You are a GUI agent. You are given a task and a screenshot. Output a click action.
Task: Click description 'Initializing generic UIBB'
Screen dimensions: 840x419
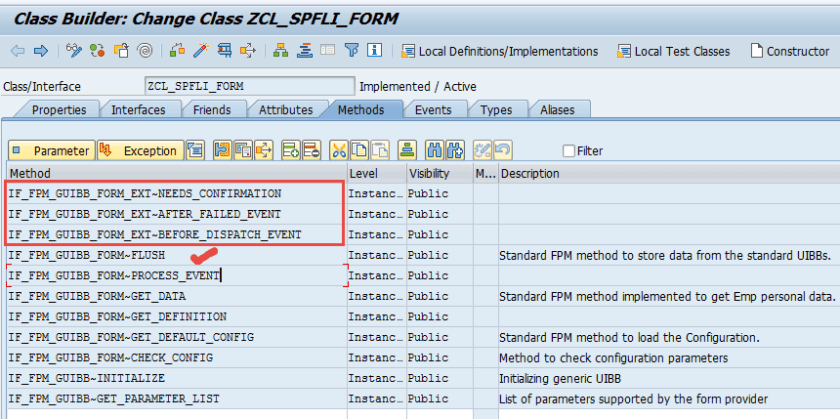tap(560, 379)
